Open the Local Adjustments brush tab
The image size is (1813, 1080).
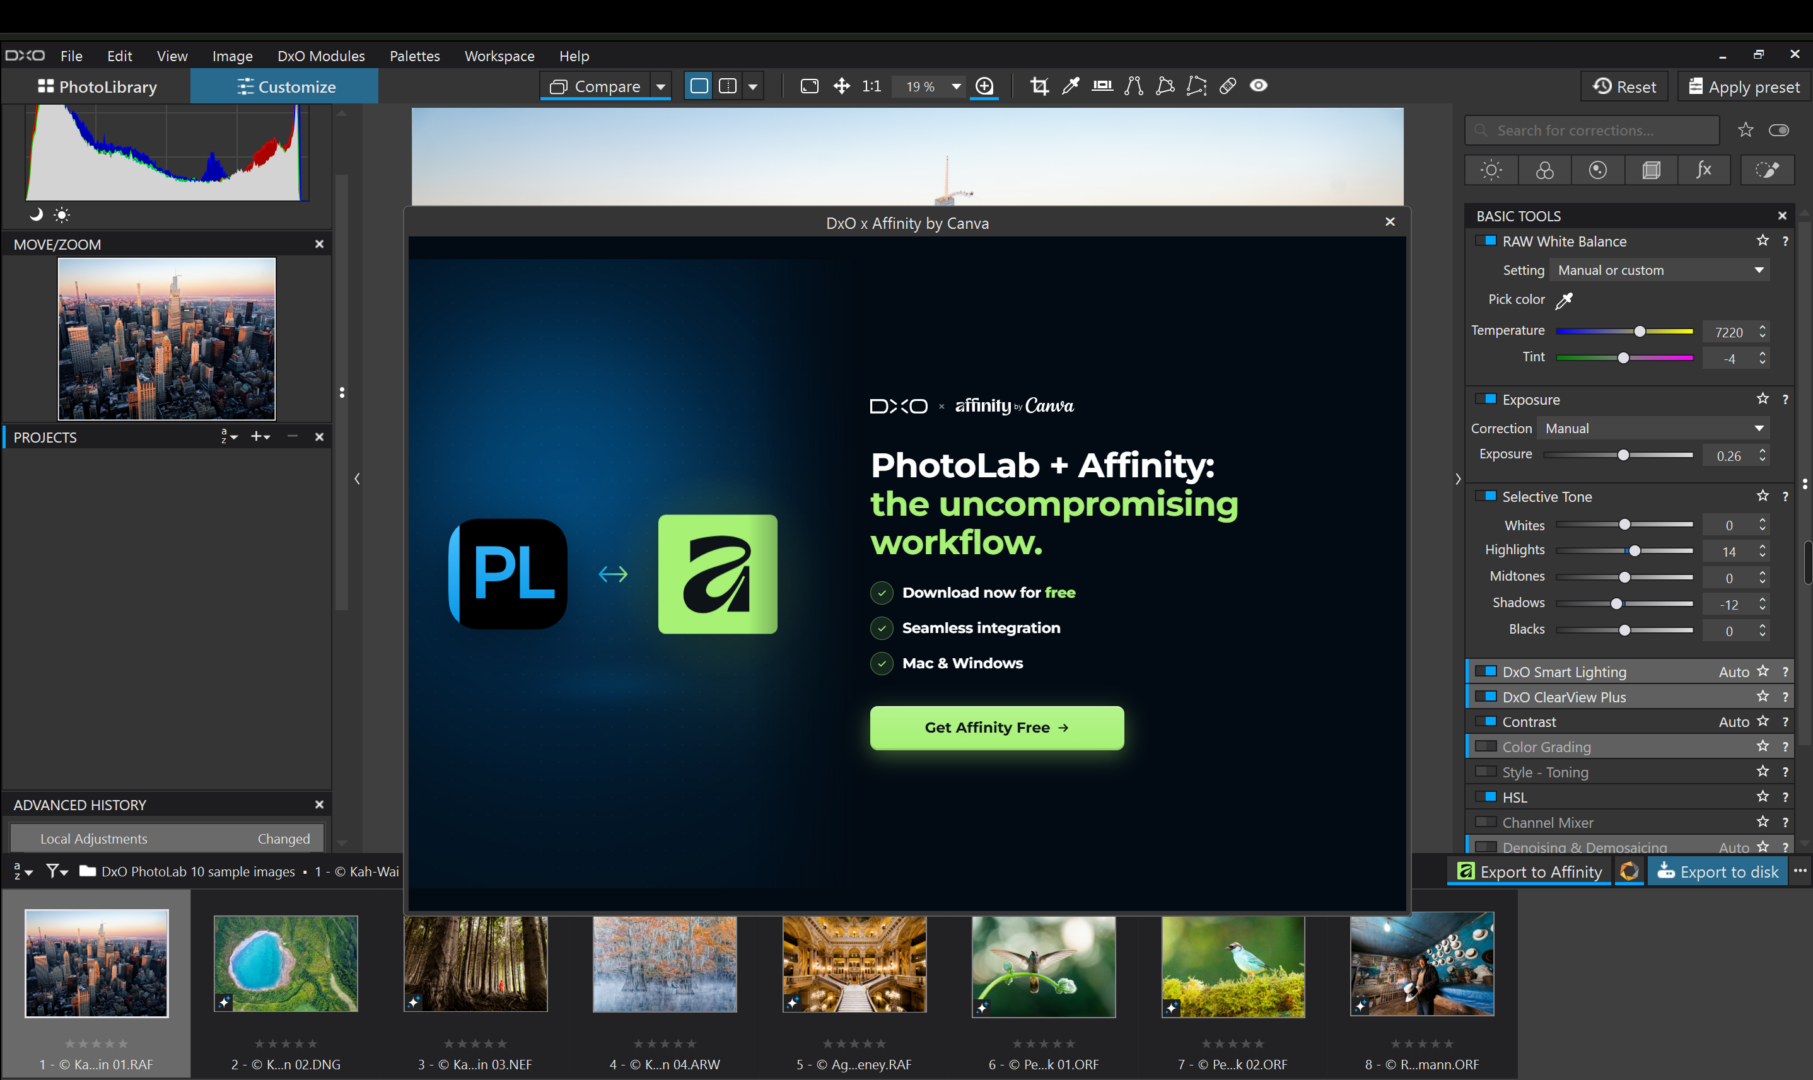coord(1767,170)
